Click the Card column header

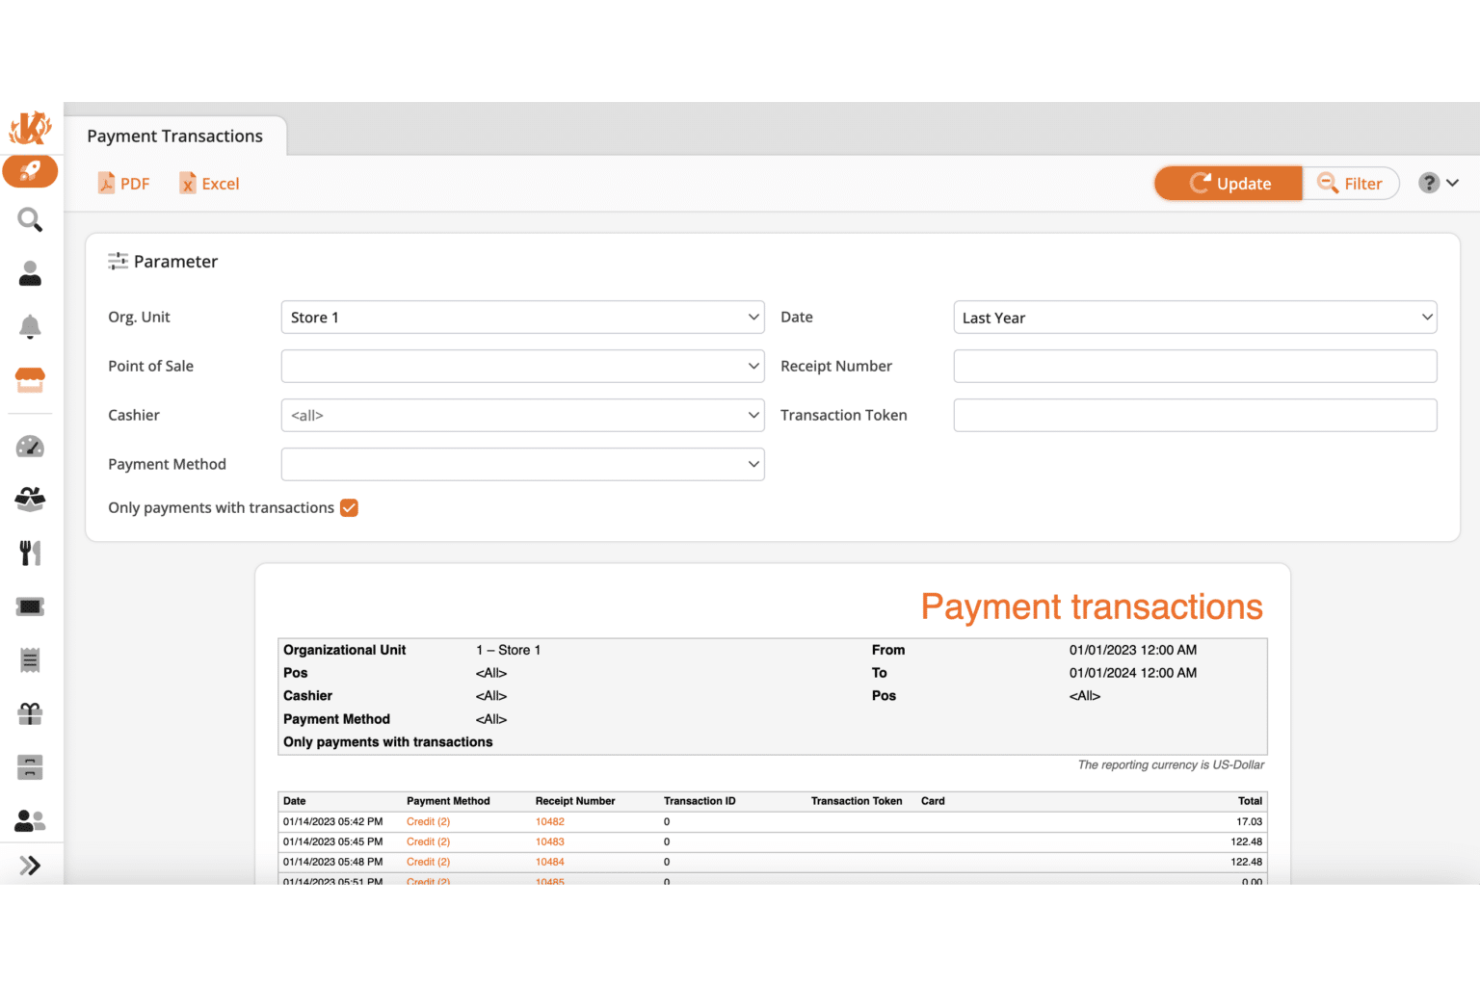933,801
